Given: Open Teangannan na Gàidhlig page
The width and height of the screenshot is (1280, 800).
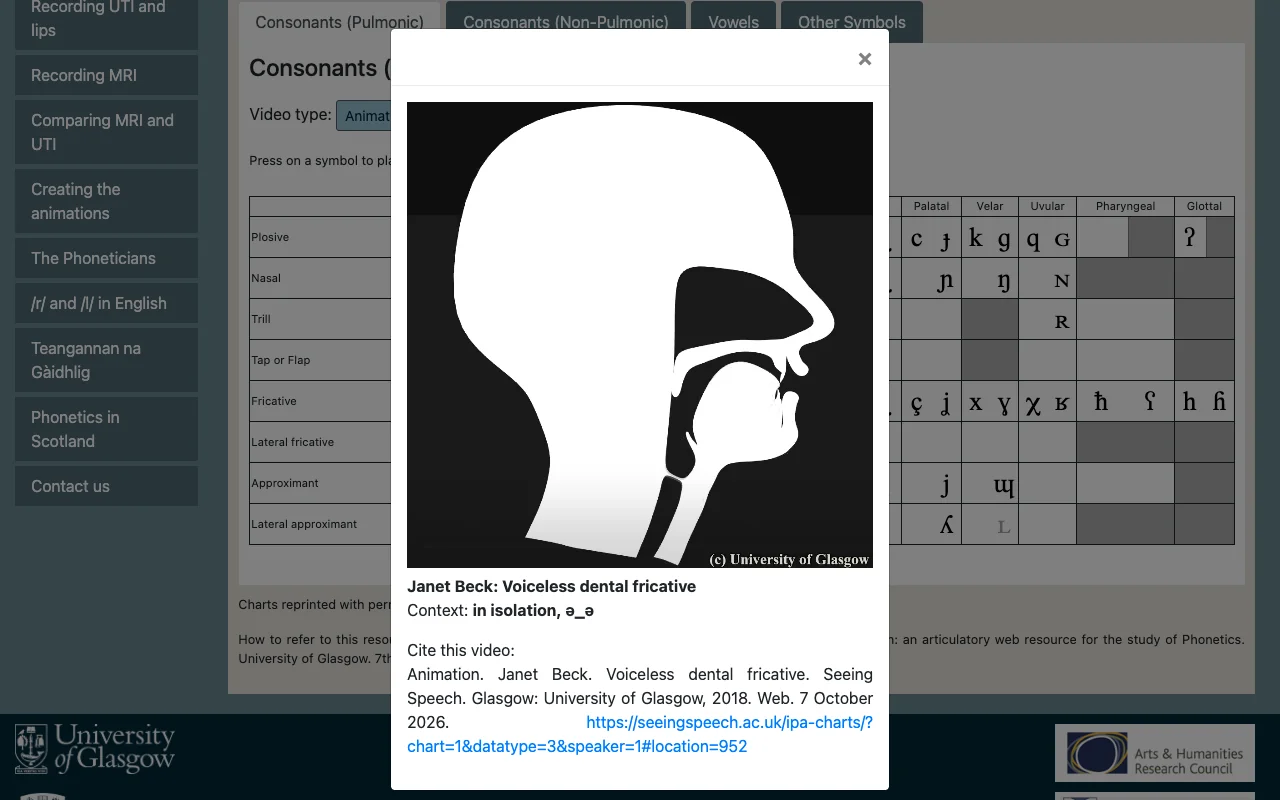Looking at the screenshot, I should [x=106, y=360].
